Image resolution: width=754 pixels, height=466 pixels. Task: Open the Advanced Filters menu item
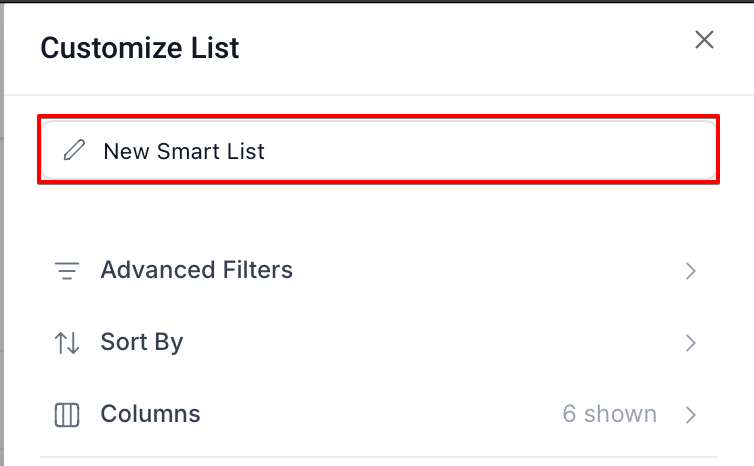tap(196, 270)
